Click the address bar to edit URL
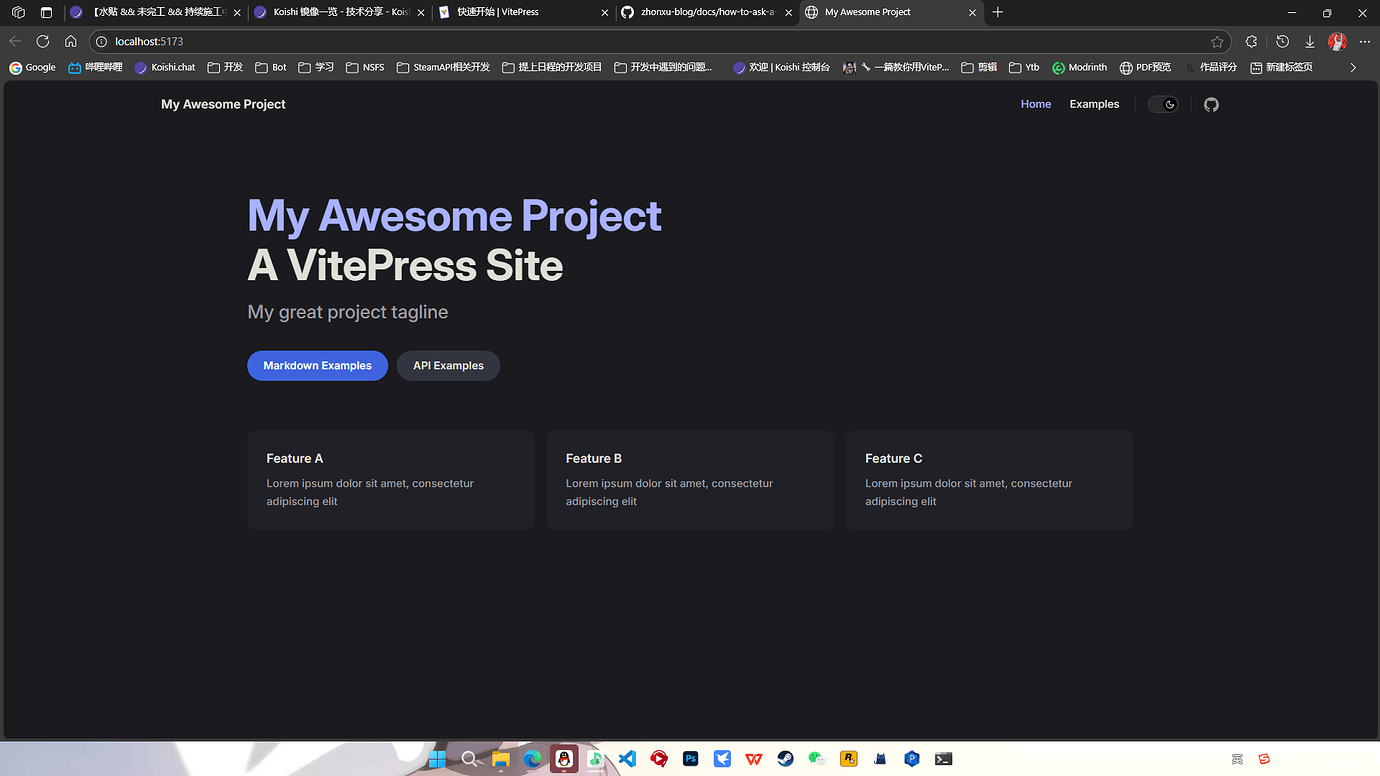Image resolution: width=1380 pixels, height=776 pixels. (400, 41)
